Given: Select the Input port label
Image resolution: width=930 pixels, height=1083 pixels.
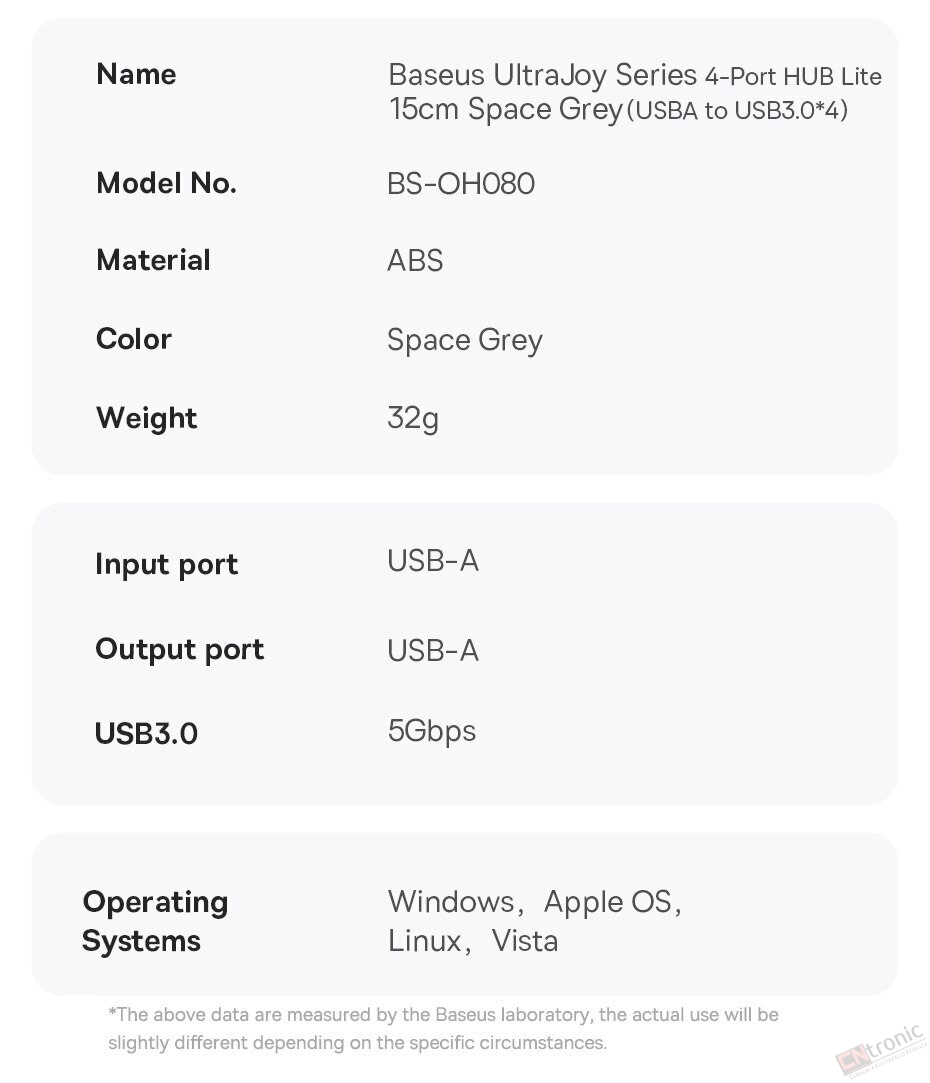Looking at the screenshot, I should click(167, 564).
